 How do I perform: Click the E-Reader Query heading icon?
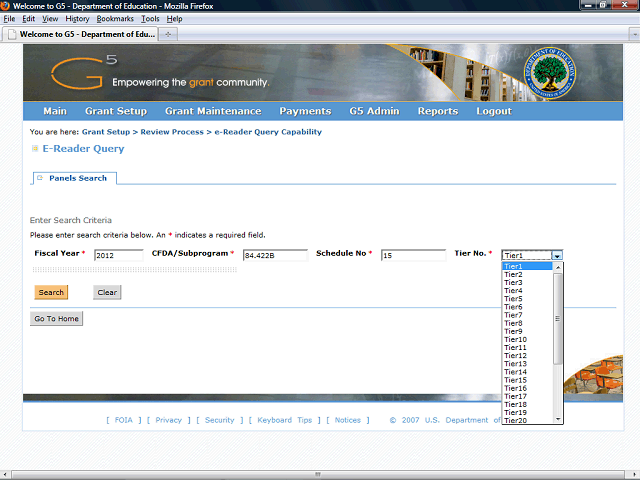(35, 149)
